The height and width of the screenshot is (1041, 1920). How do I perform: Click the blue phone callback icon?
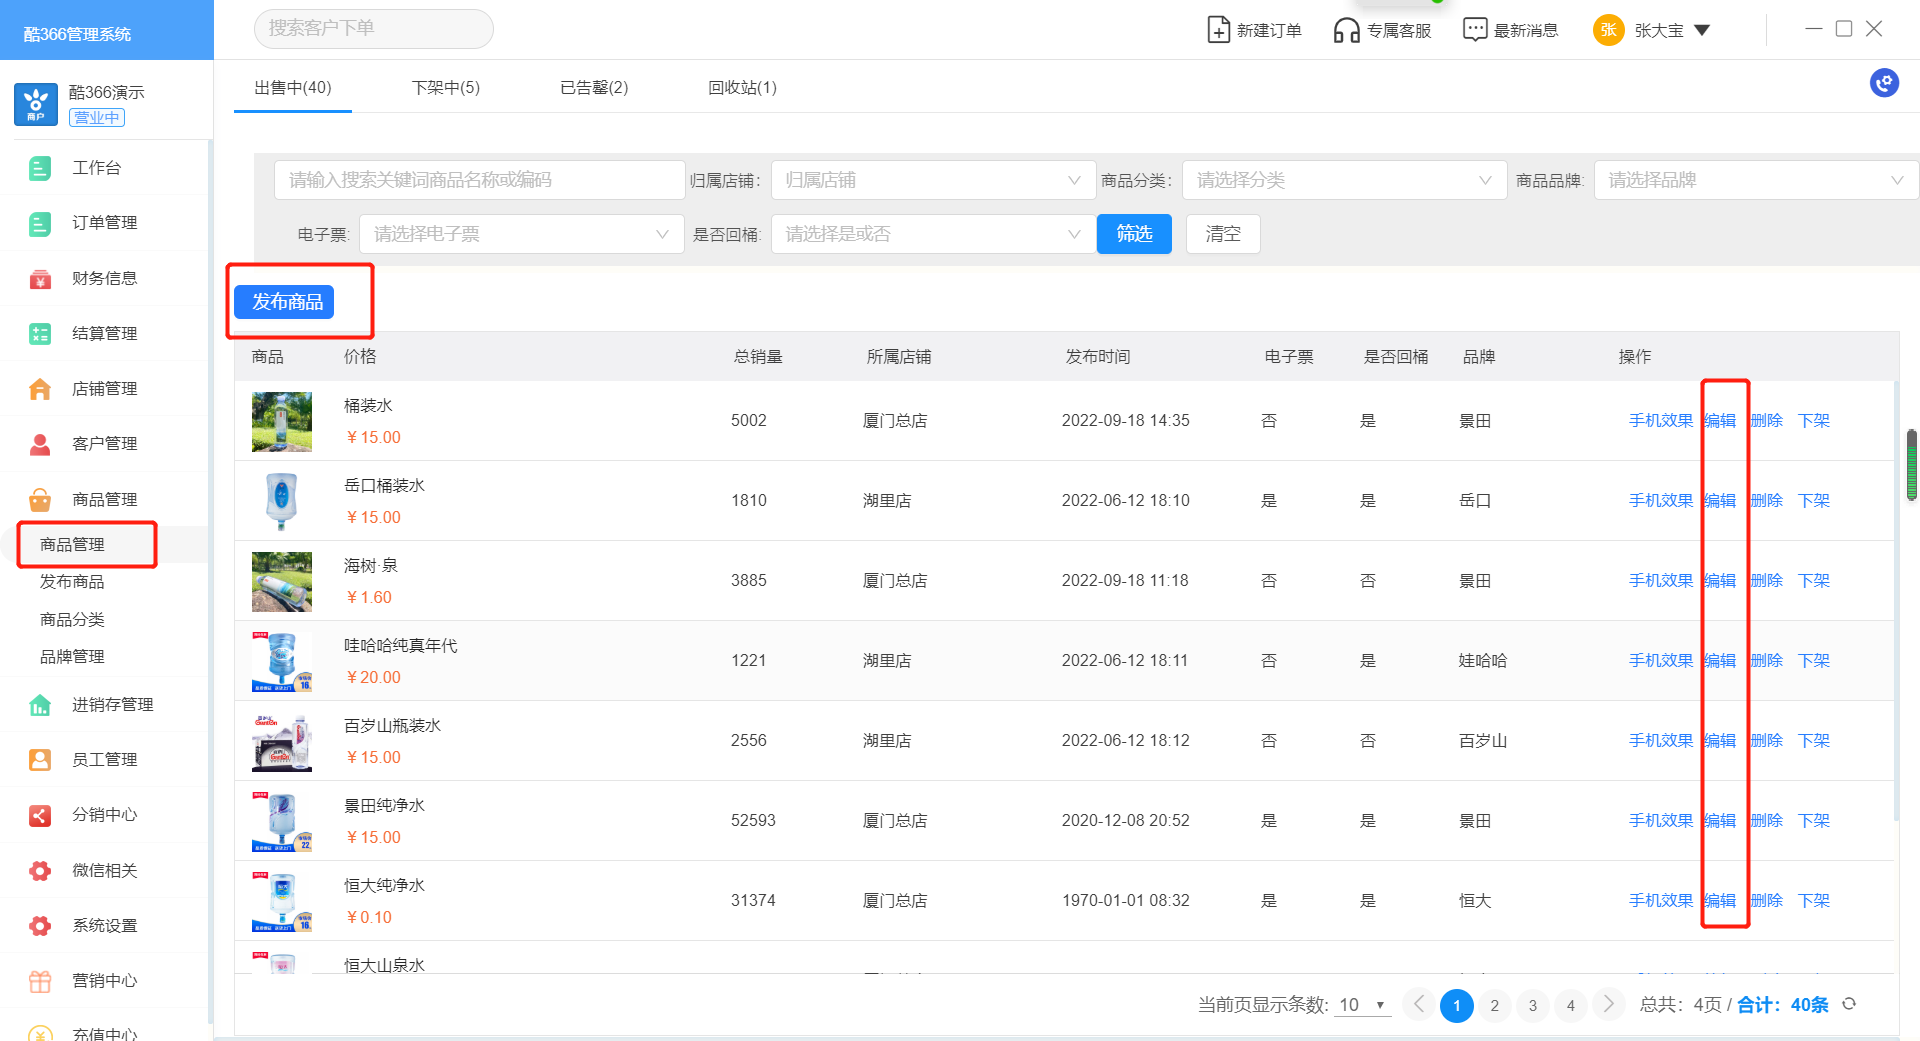1884,83
